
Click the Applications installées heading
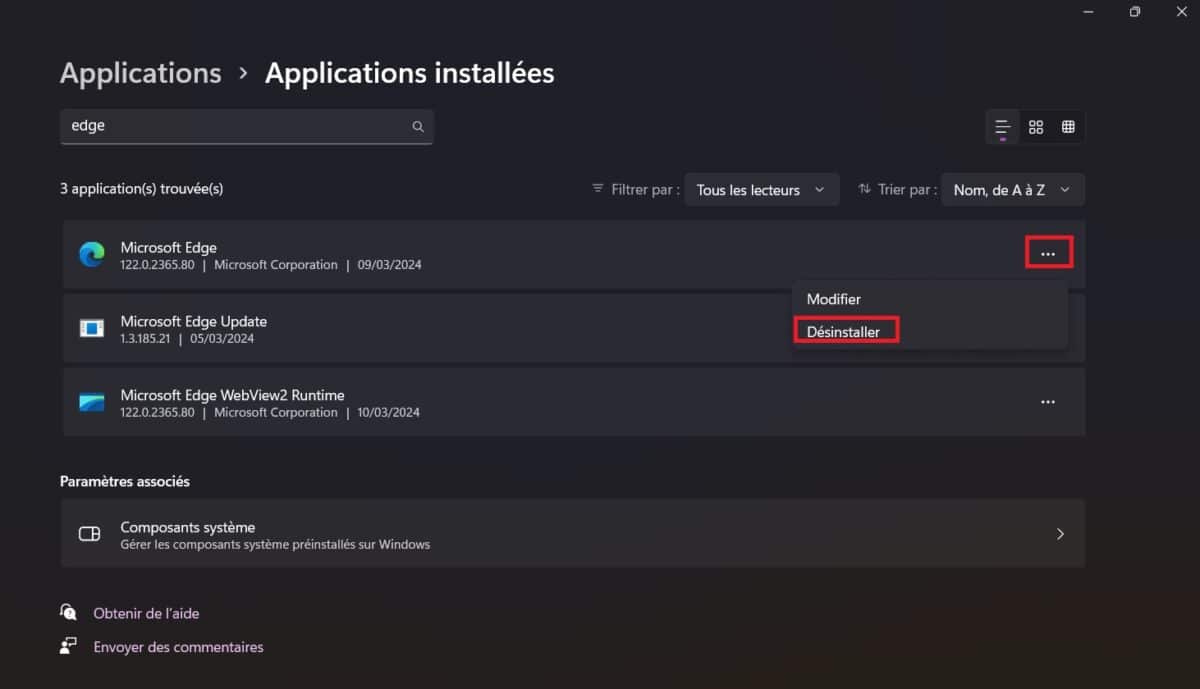[409, 73]
